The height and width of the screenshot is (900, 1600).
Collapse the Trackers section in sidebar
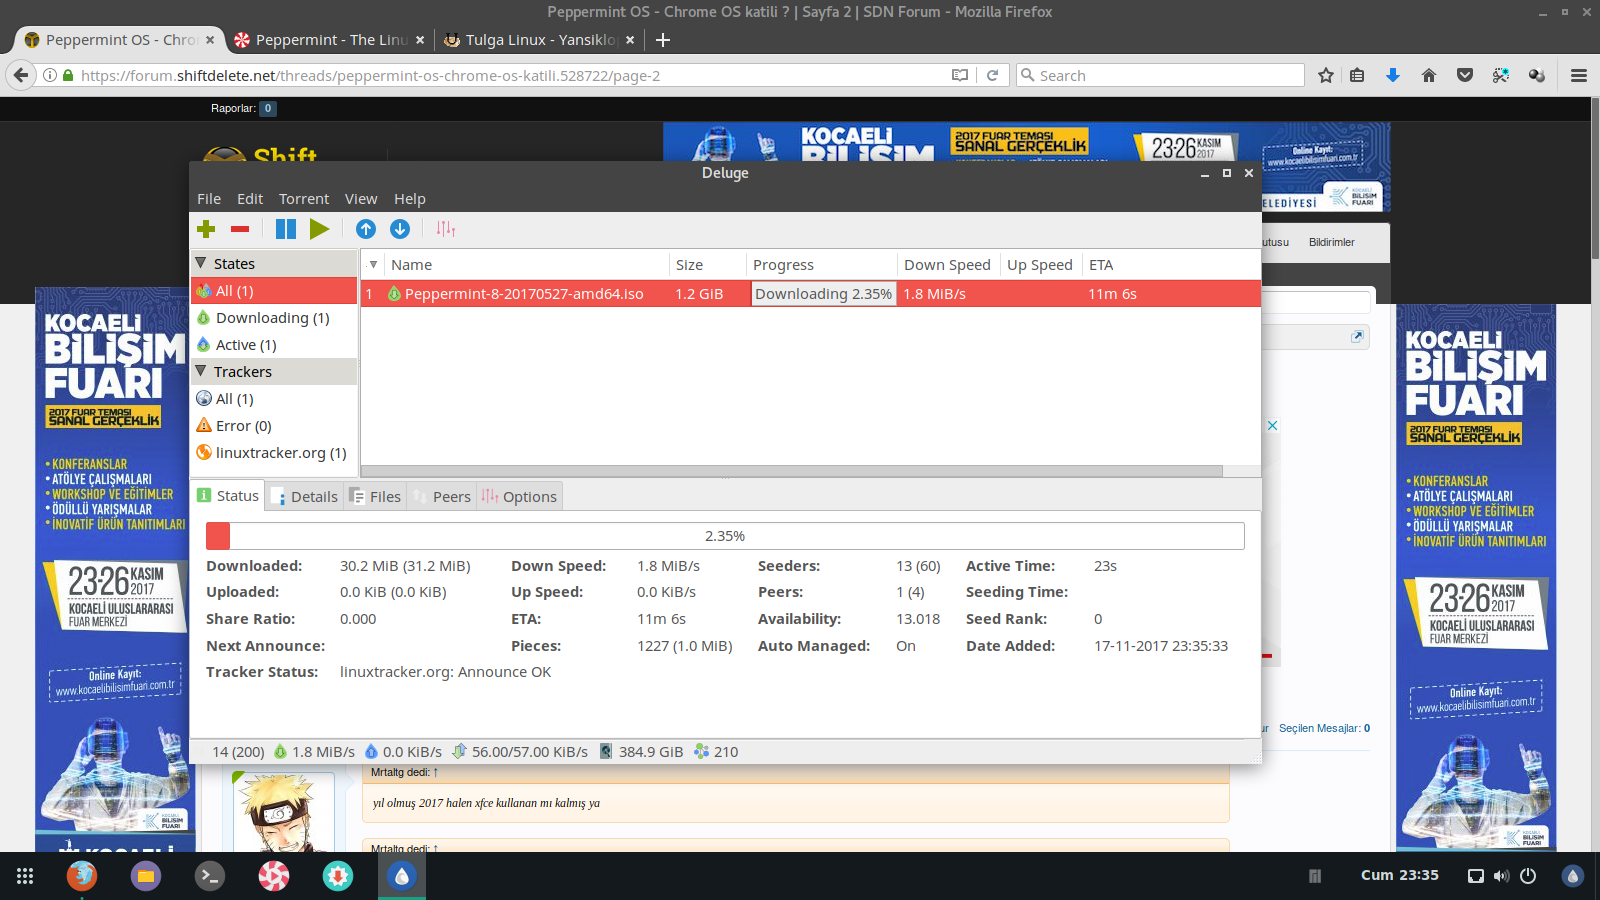click(x=201, y=371)
